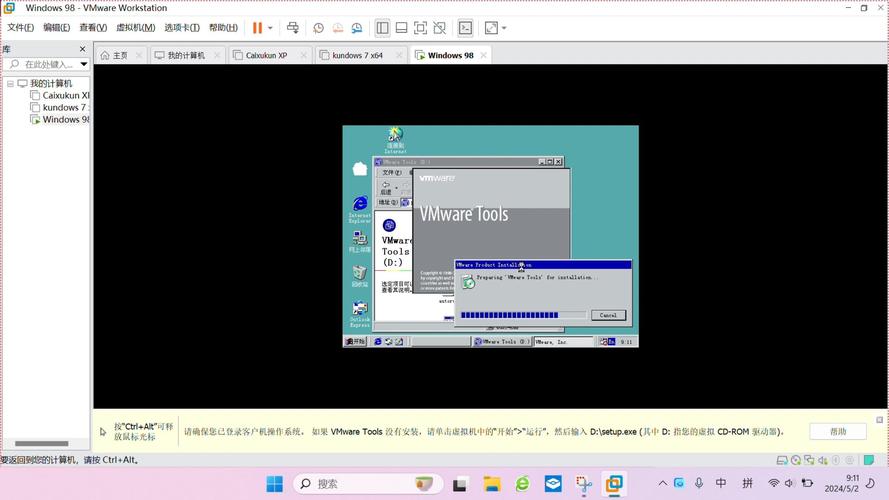The height and width of the screenshot is (500, 889).
Task: Toggle the thumbnail bar view icon
Action: pos(401,28)
